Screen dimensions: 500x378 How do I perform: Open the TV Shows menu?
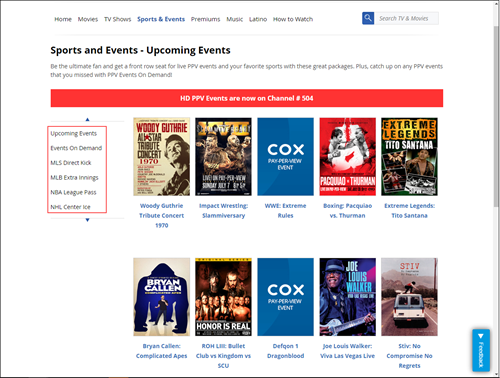coord(118,19)
